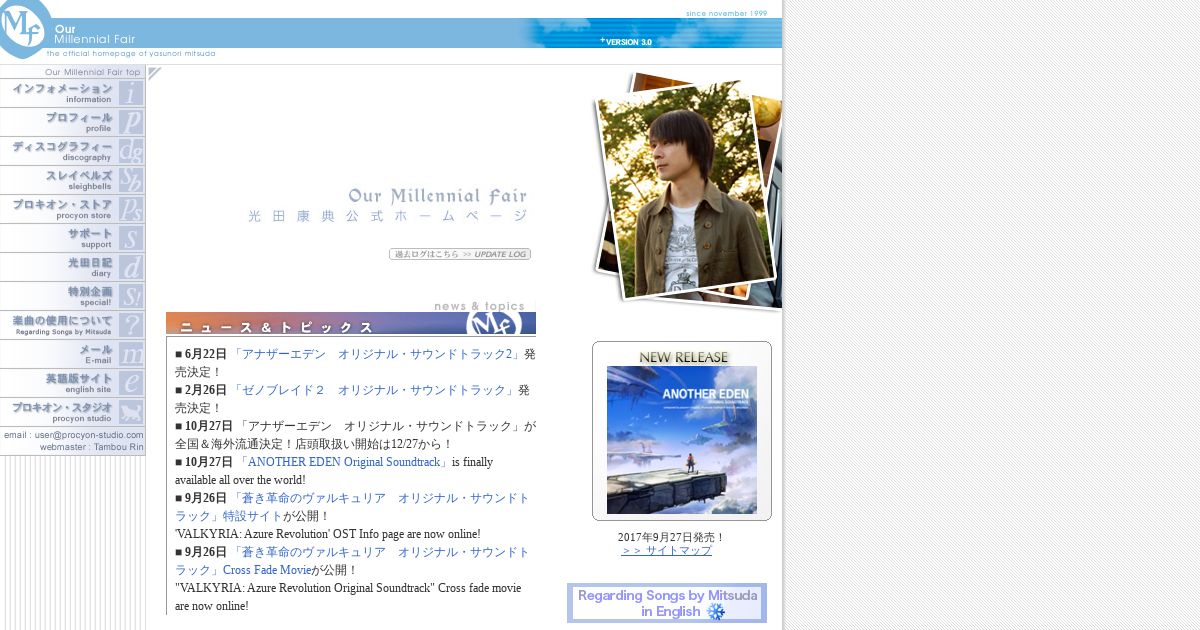Image resolution: width=1200 pixels, height=630 pixels.
Task: Click the 2017年9月27日発売！ text
Action: [x=671, y=537]
